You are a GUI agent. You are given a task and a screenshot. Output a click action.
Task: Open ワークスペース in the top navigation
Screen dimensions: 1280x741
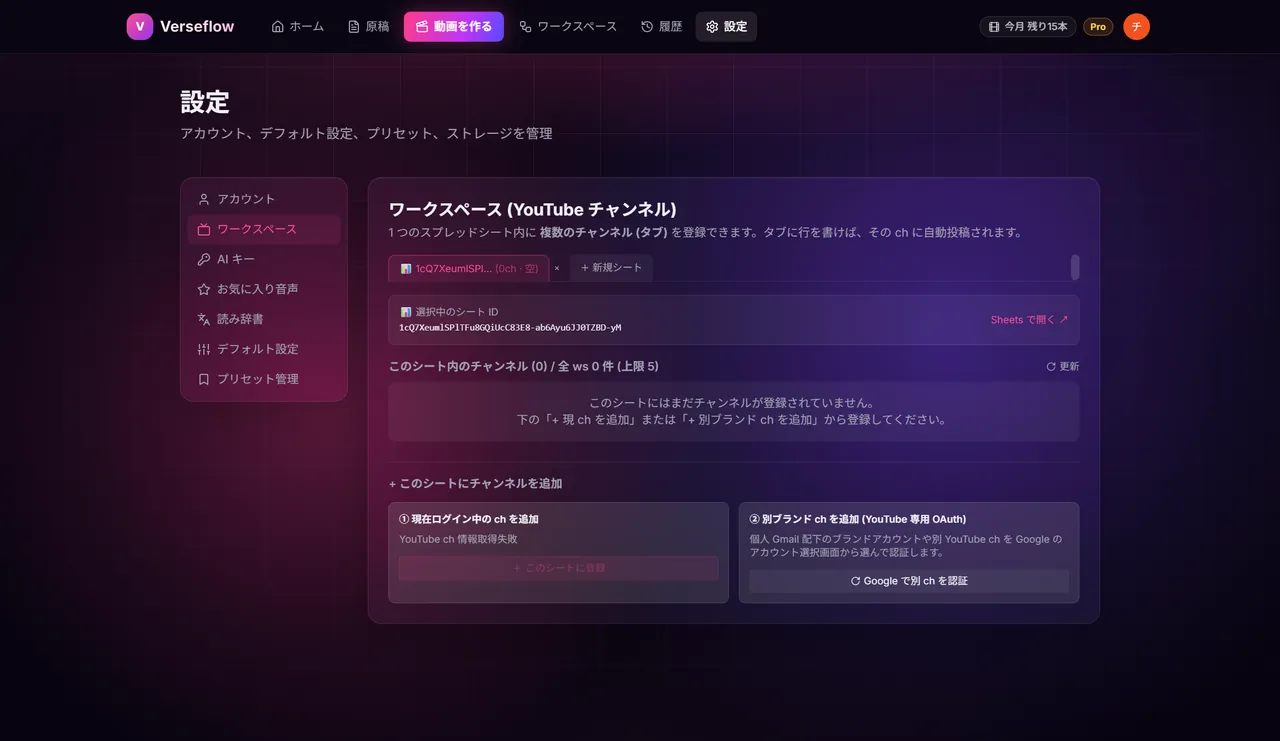568,27
